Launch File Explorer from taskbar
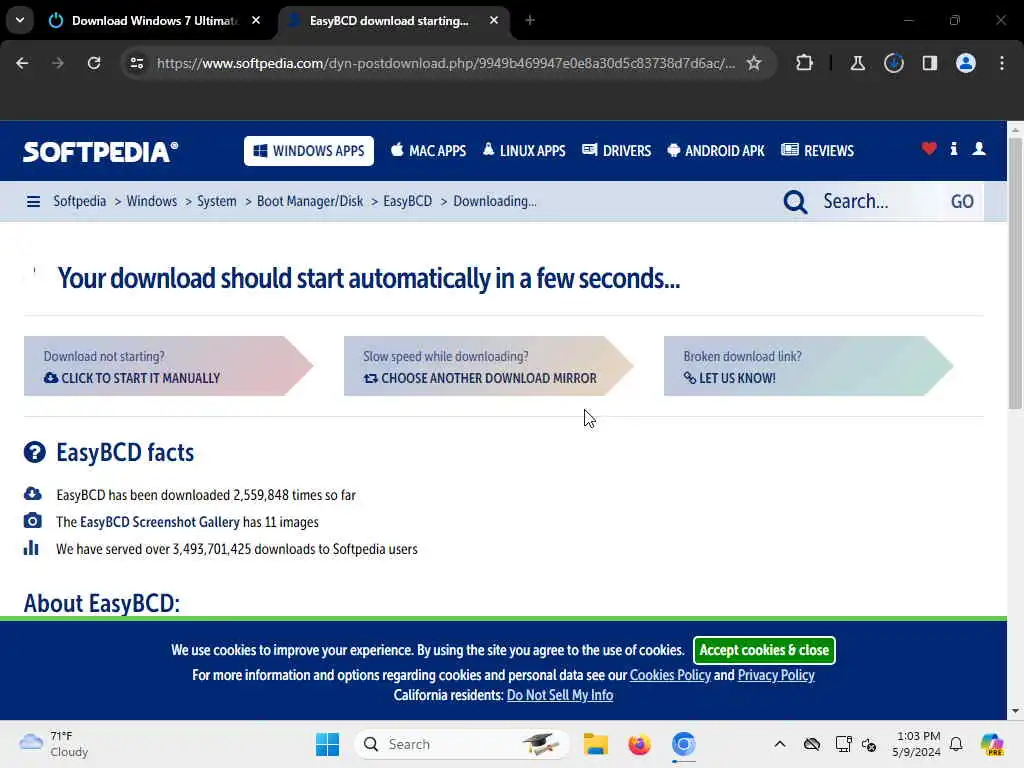This screenshot has height=768, width=1024. (x=596, y=744)
